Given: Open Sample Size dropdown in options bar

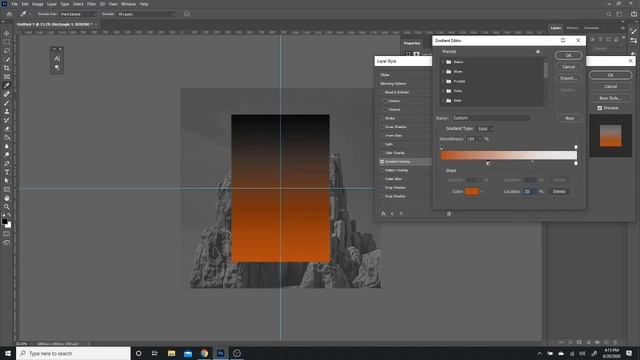Looking at the screenshot, I should point(78,14).
